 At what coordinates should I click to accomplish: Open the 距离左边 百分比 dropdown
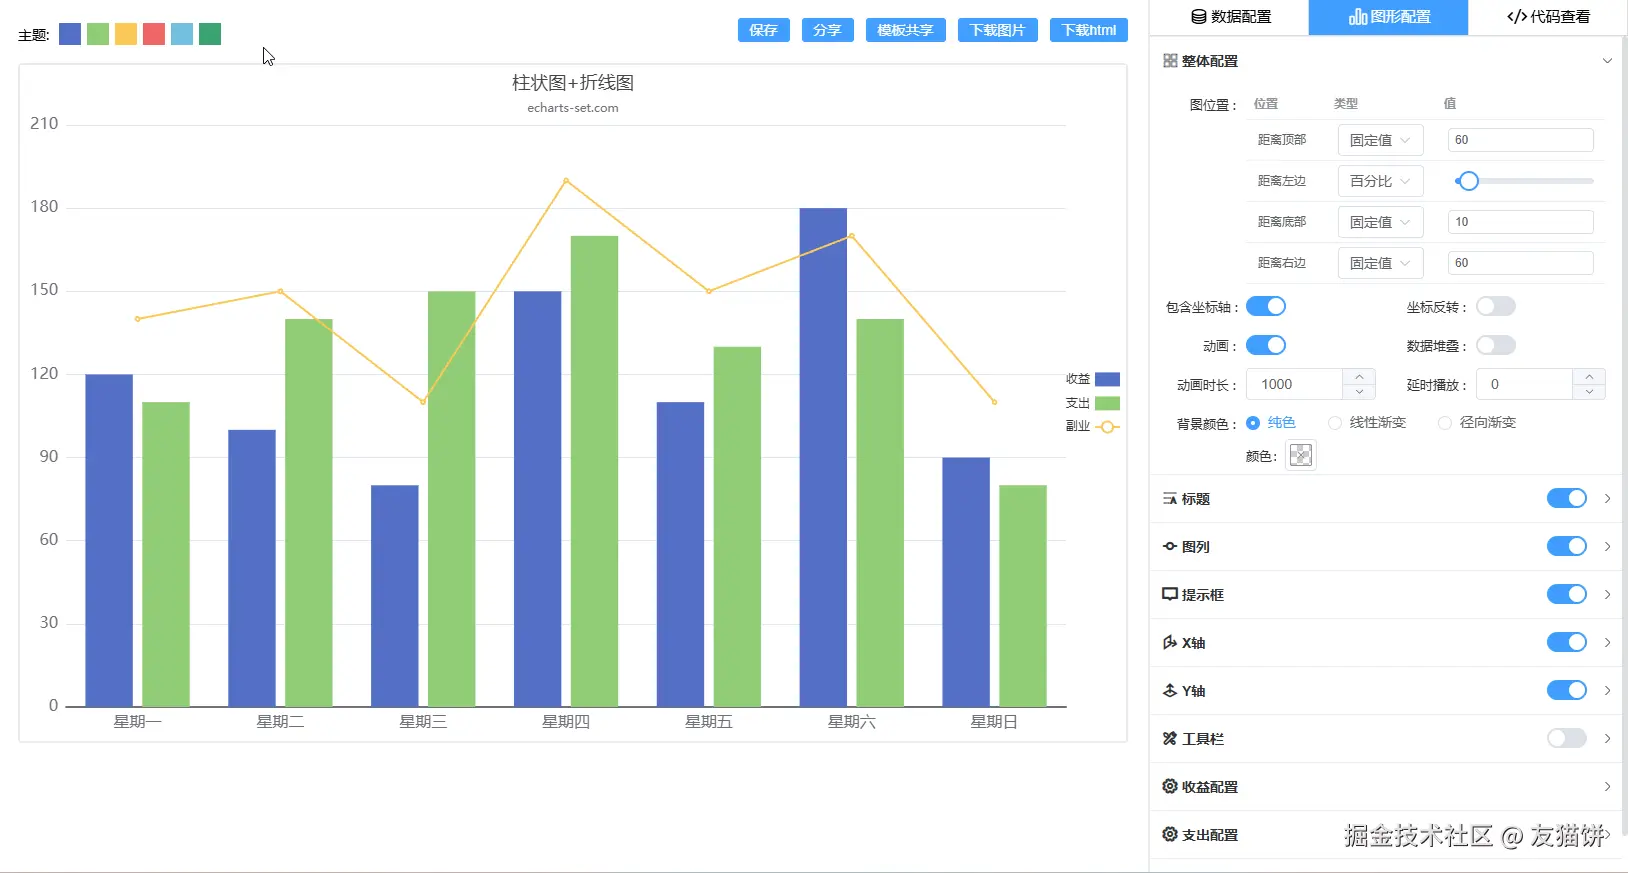1380,181
